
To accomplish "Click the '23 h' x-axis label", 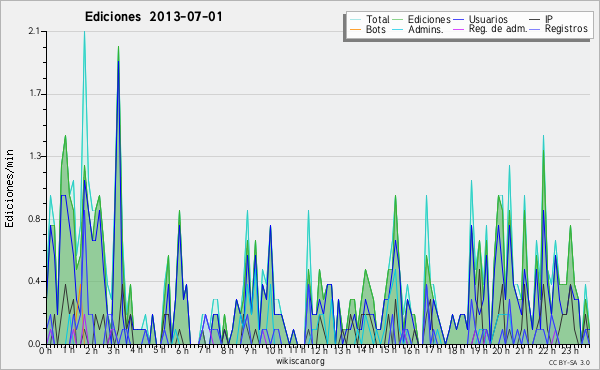I will point(569,350).
